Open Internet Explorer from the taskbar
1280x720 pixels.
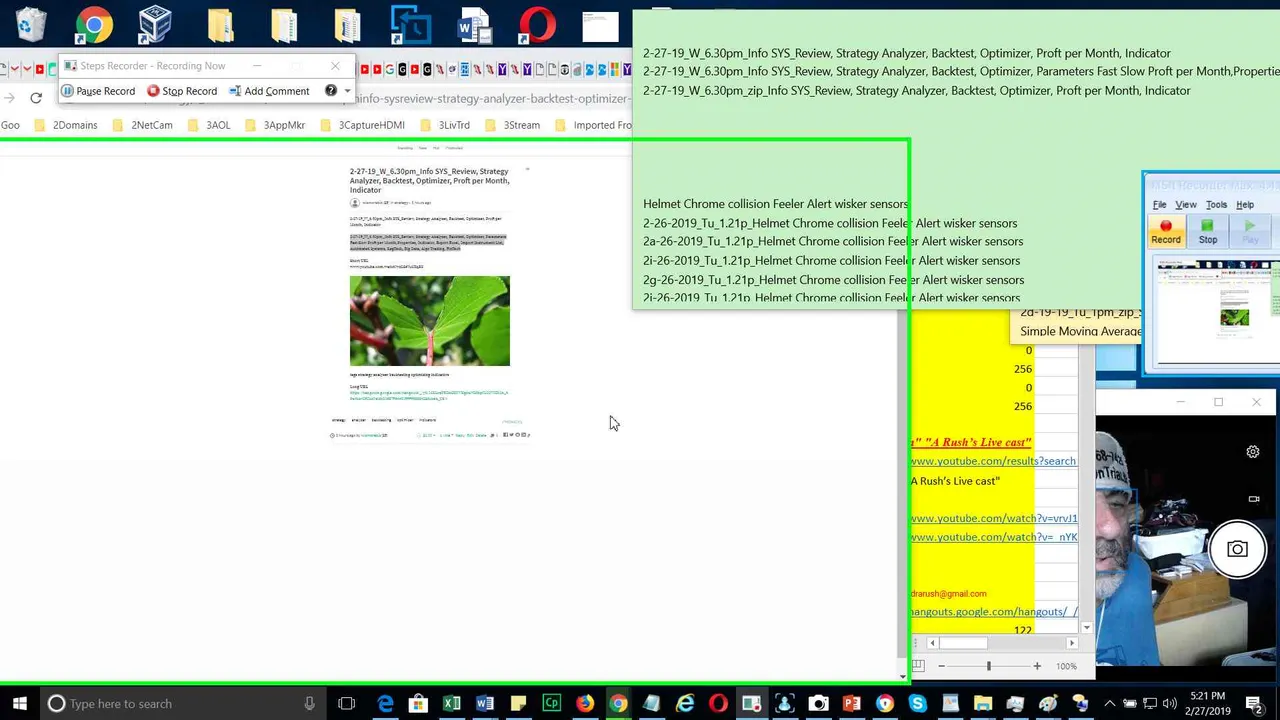click(x=685, y=703)
